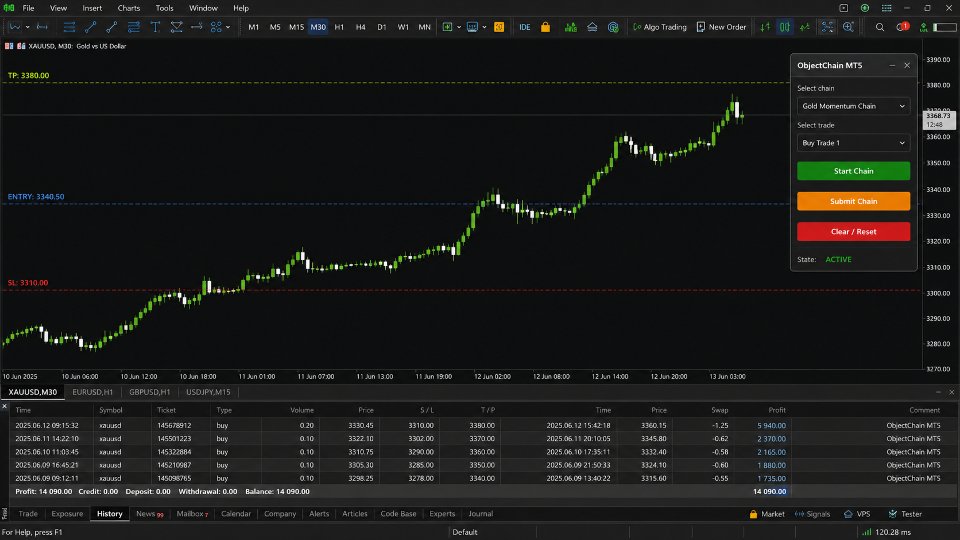Viewport: 960px width, 540px height.
Task: Switch timeframe to H1
Action: coord(339,27)
